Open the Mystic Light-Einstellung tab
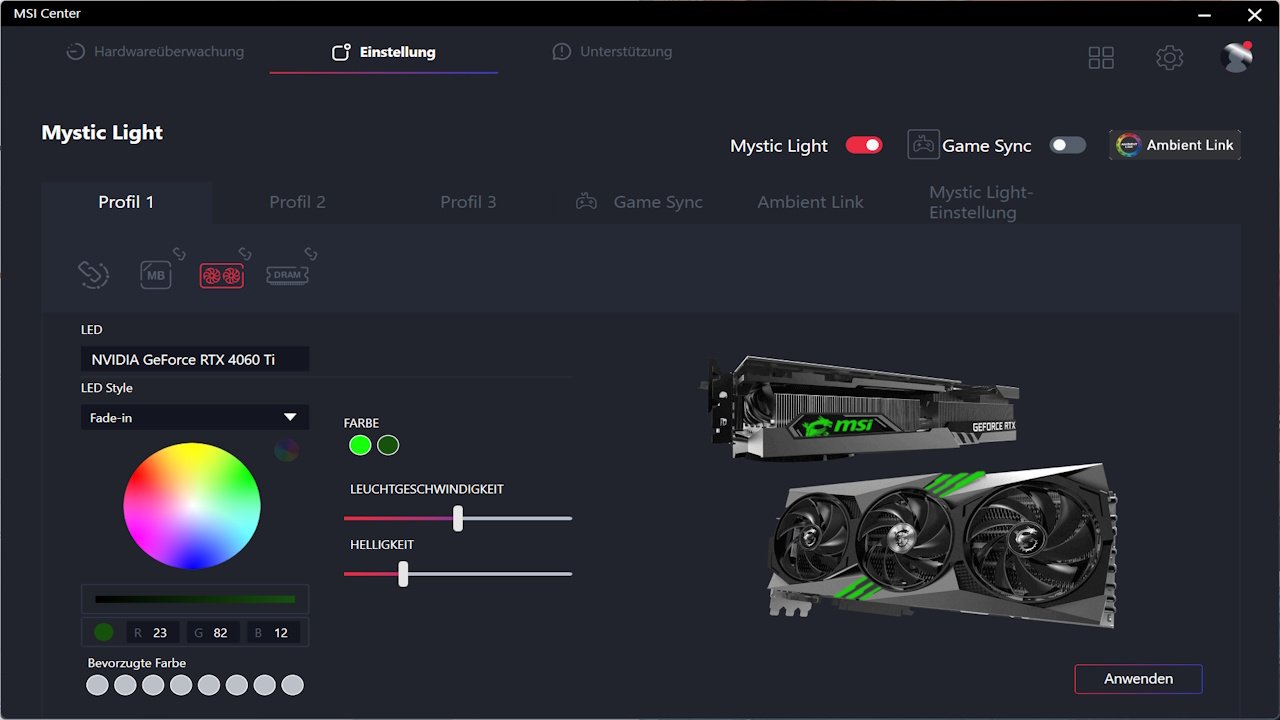This screenshot has height=720, width=1280. tap(980, 202)
